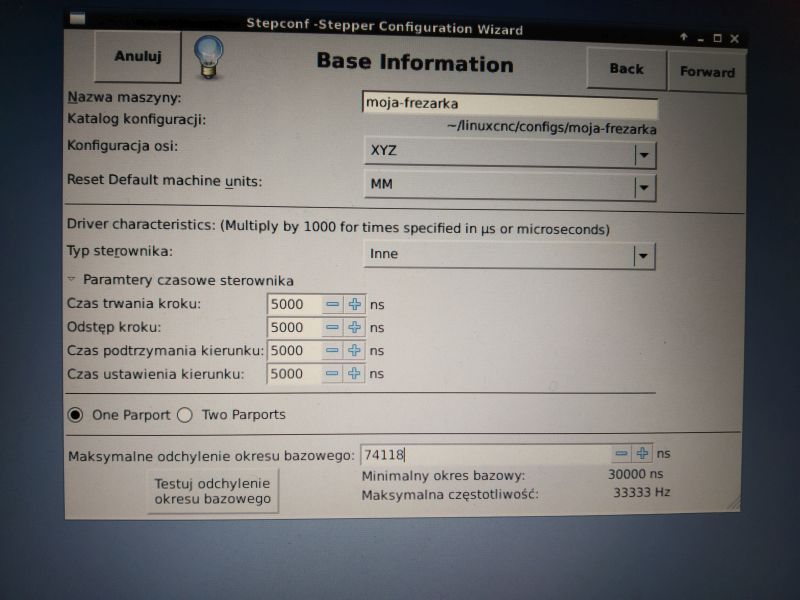800x600 pixels.
Task: Decrease base period jitter with minus icon
Action: pos(621,453)
